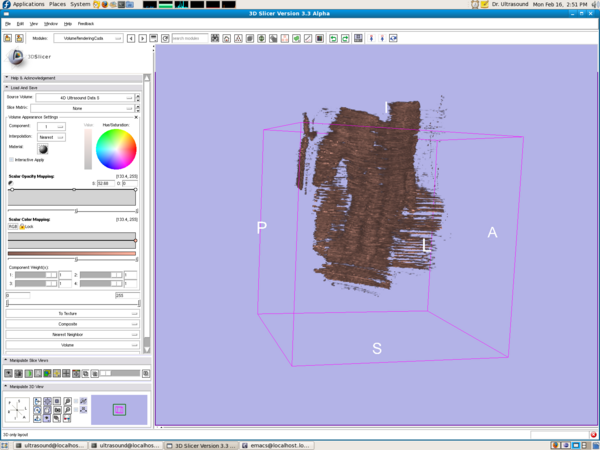
Task: Toggle the RGB button in Scalar Color Mapping
Action: pos(13,227)
